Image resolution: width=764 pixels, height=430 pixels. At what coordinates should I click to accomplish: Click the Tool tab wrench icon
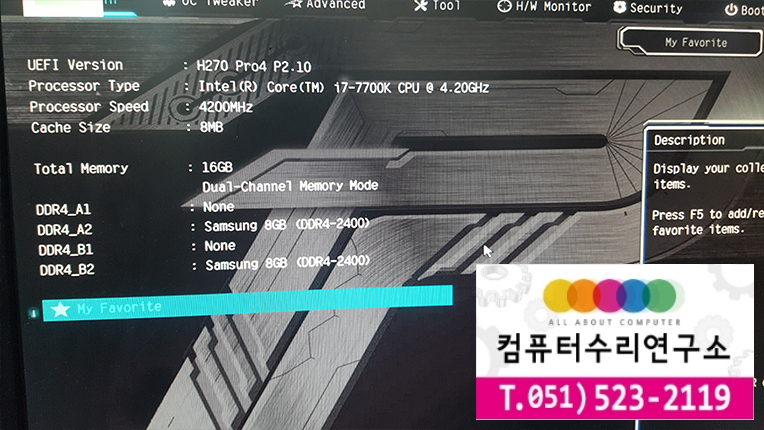pos(420,5)
